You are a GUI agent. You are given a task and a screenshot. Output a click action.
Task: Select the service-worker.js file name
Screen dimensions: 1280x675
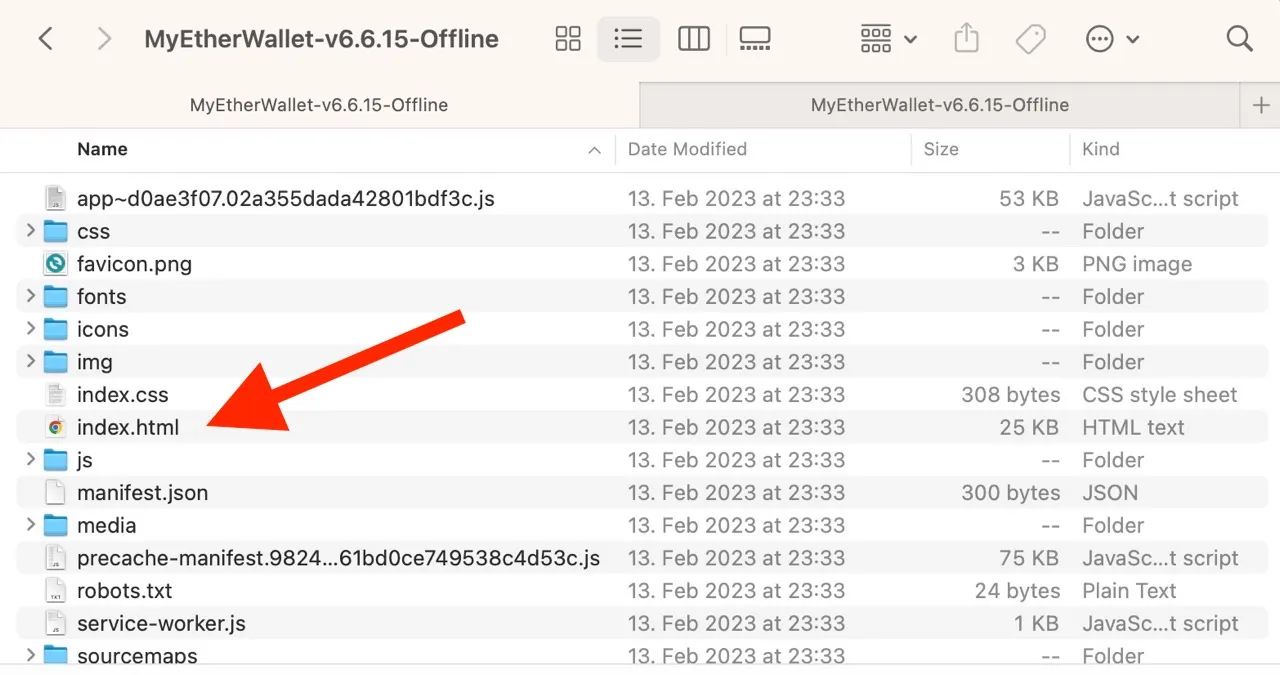161,623
